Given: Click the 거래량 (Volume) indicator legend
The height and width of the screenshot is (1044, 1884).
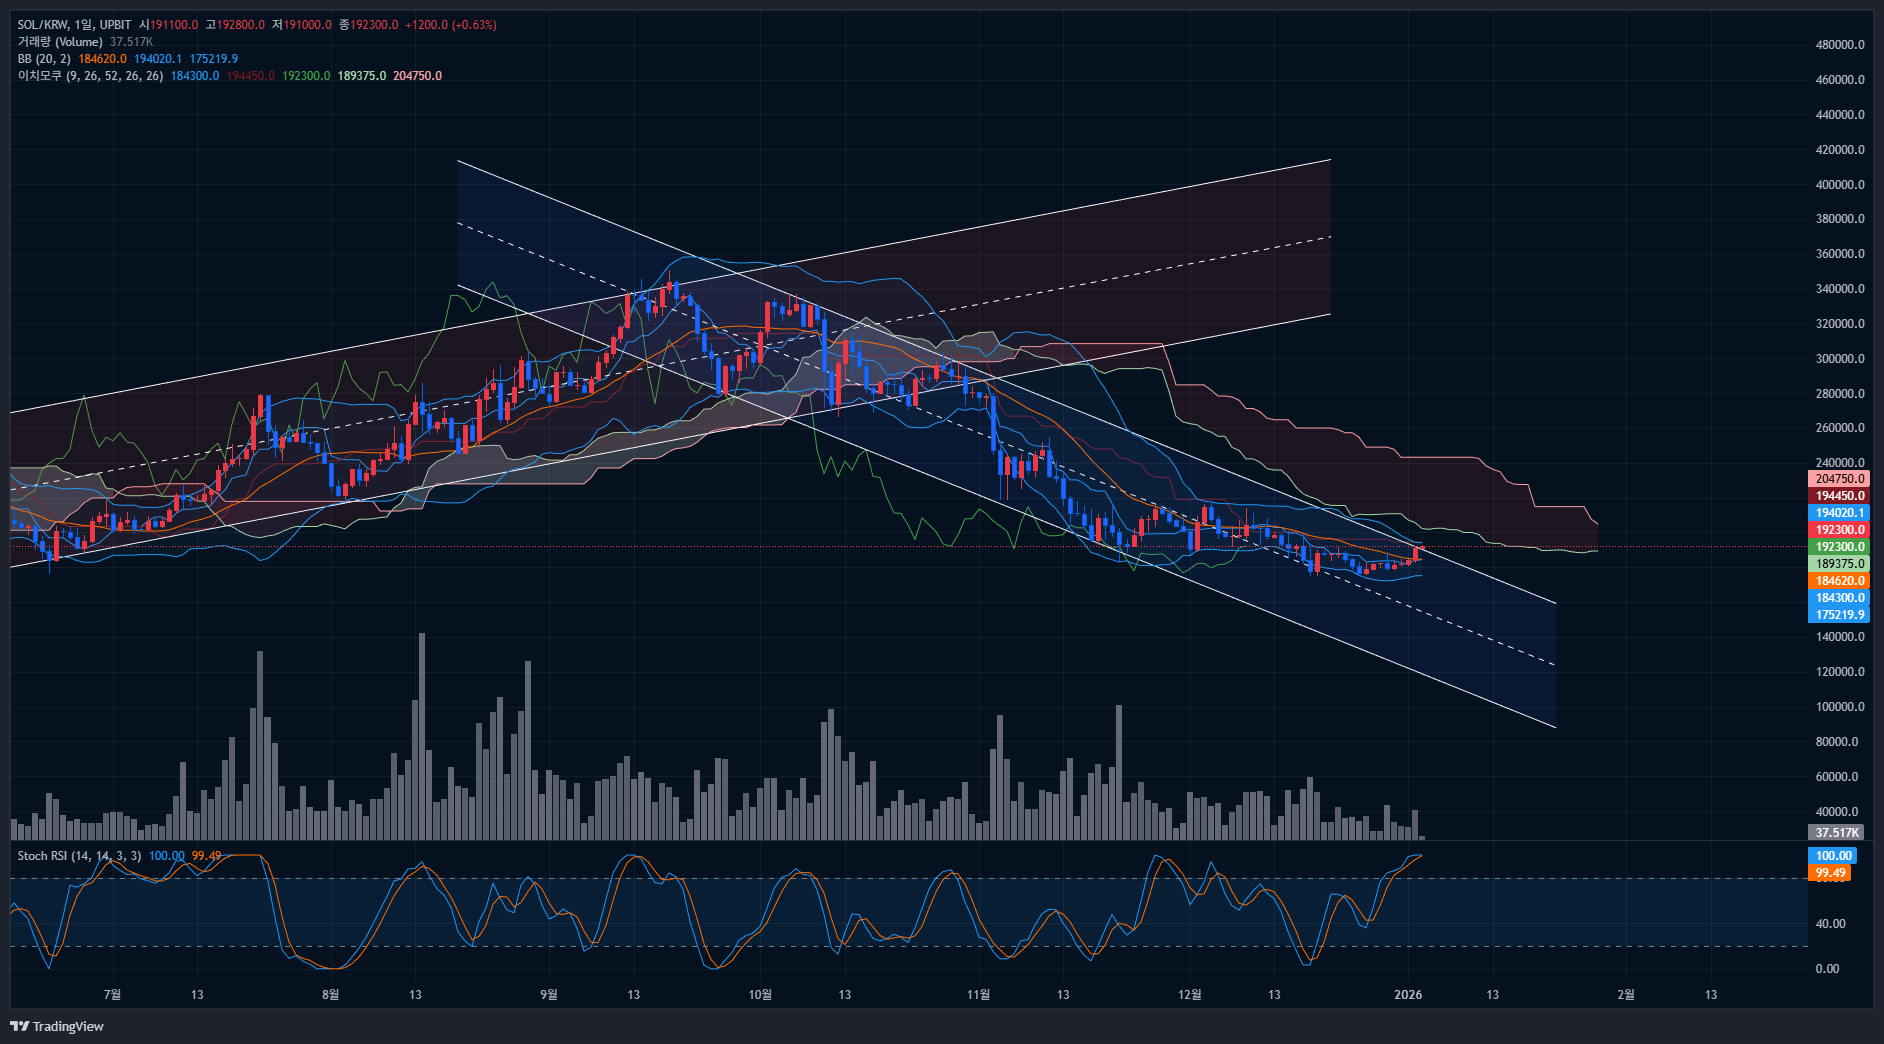Looking at the screenshot, I should [x=60, y=42].
